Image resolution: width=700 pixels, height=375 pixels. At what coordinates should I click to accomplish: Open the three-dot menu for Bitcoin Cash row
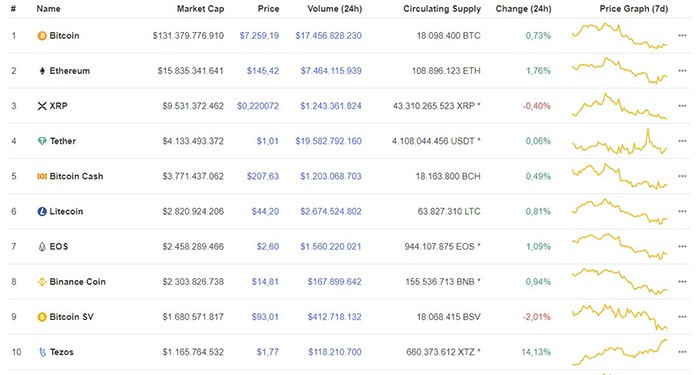(682, 176)
